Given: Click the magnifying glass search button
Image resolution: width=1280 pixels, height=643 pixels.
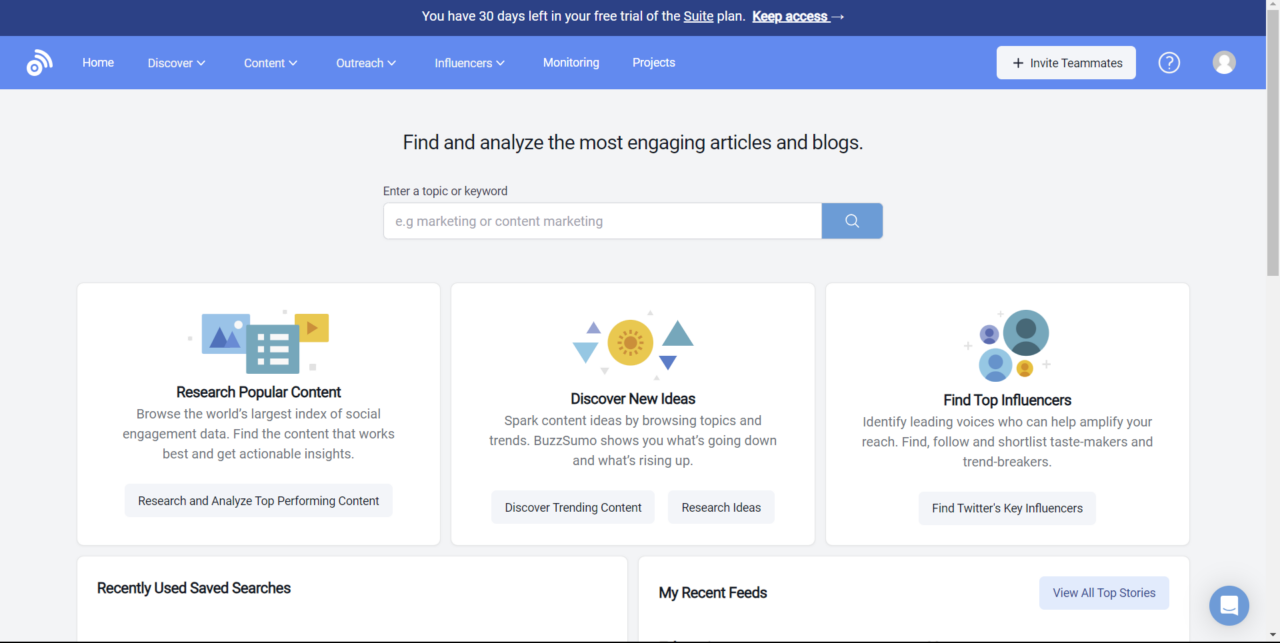Looking at the screenshot, I should (x=852, y=221).
